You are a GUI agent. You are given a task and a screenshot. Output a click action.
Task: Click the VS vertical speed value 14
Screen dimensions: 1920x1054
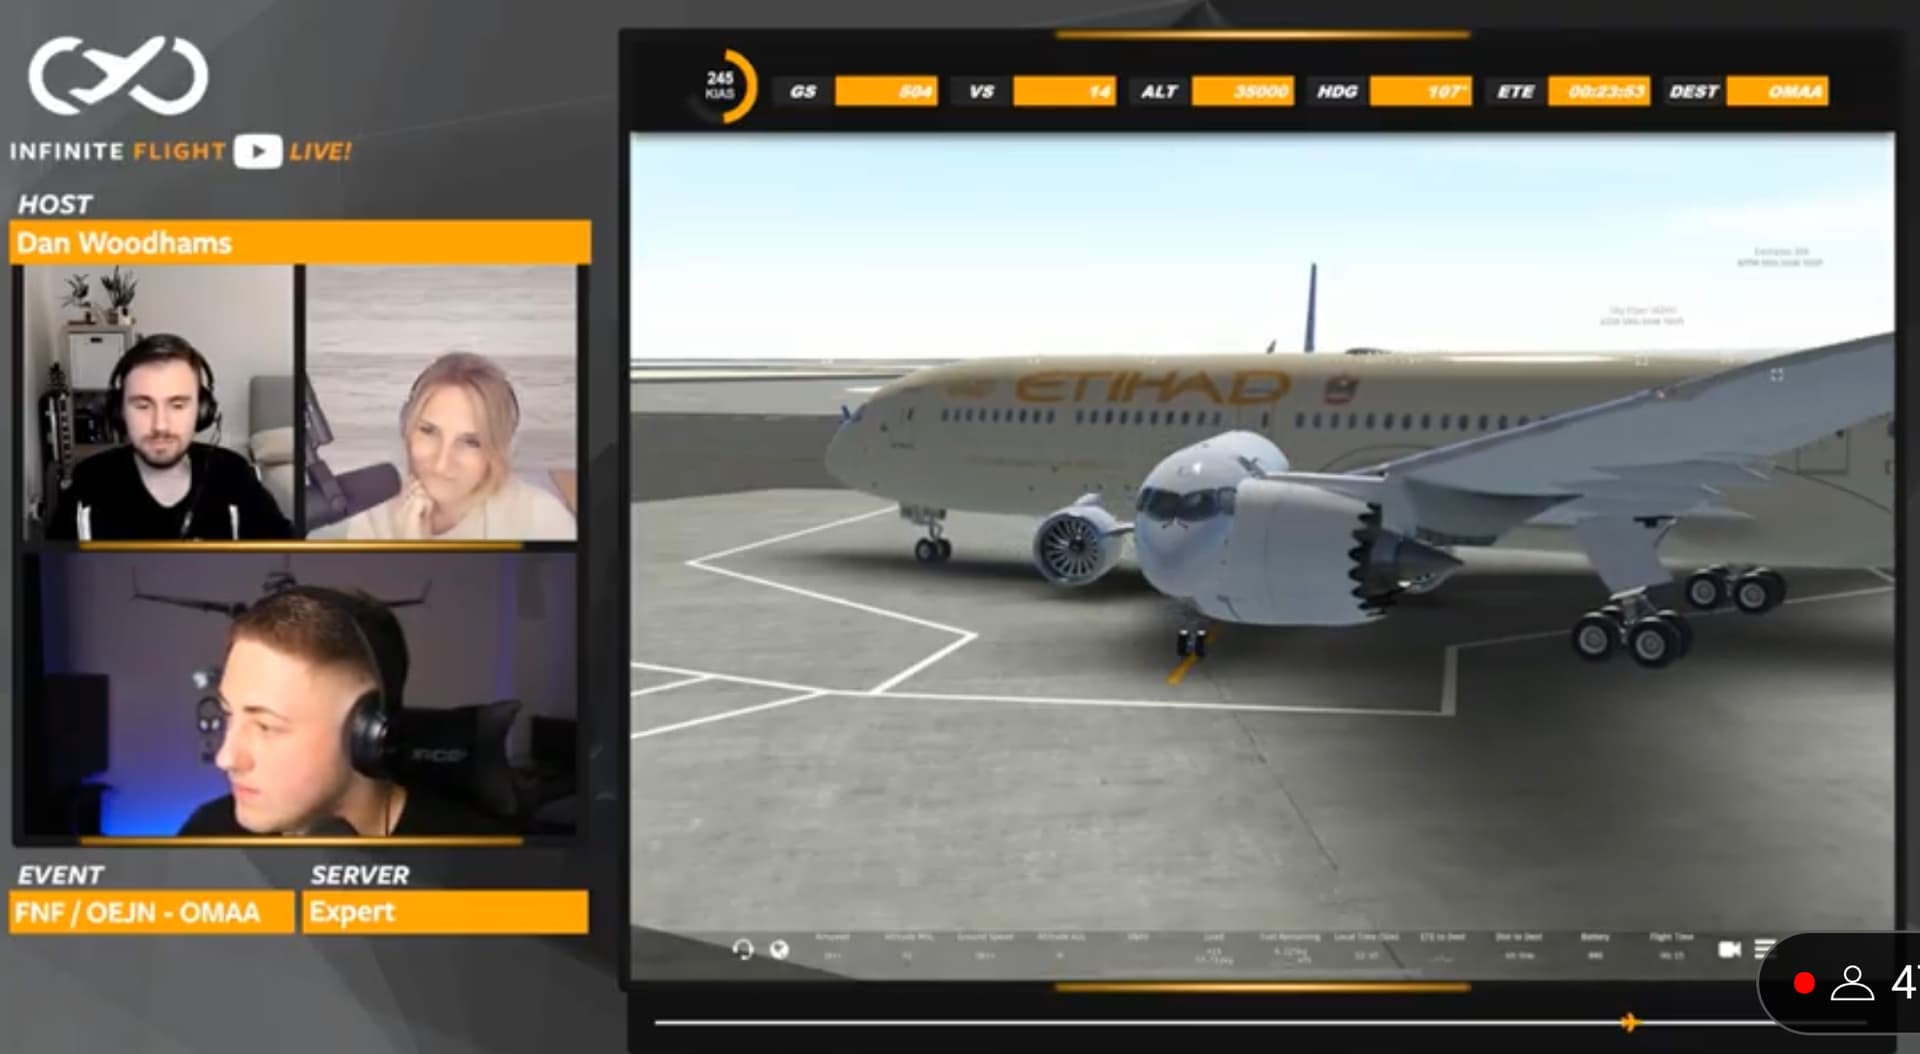tap(1064, 91)
